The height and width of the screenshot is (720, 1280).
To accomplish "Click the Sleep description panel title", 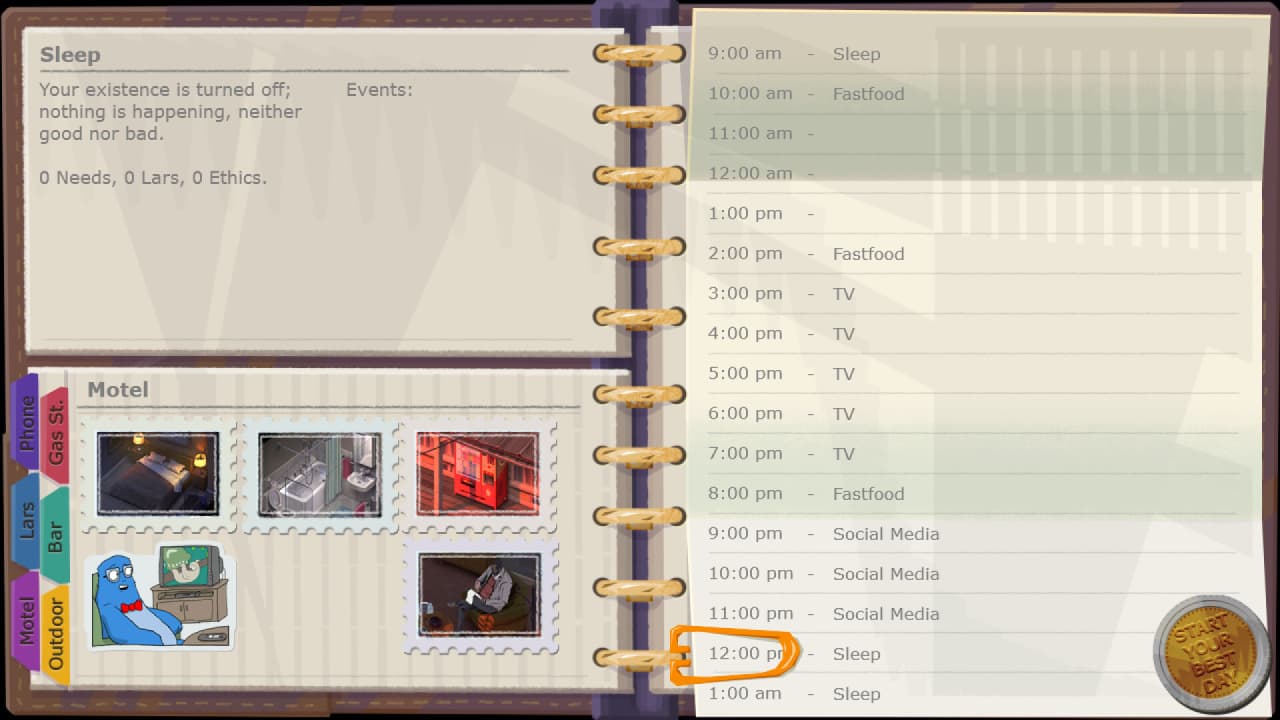I will tap(70, 55).
